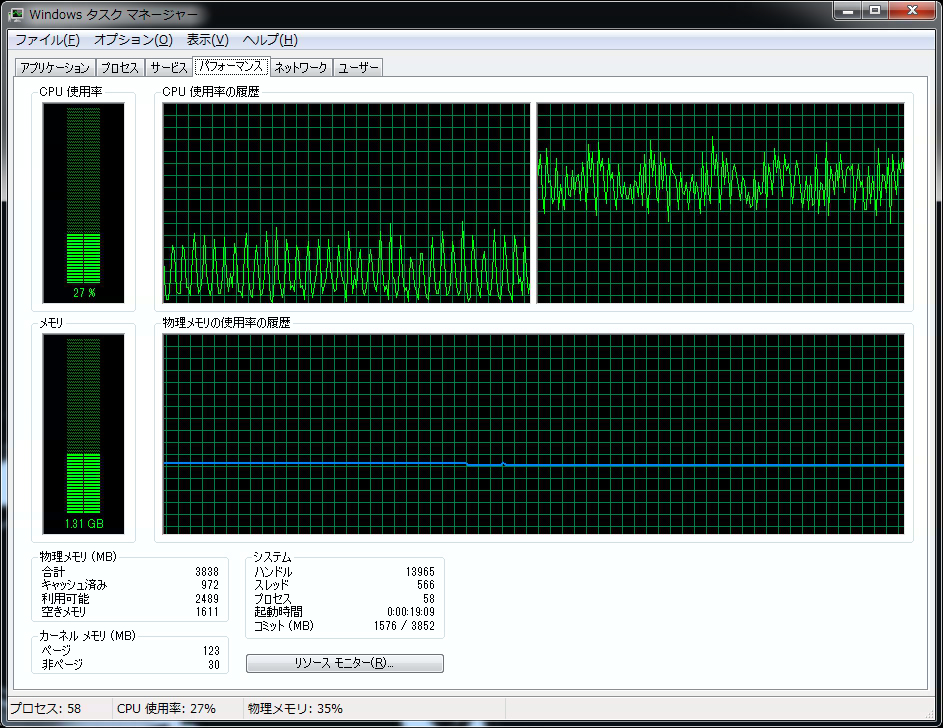Click the カーネル メモリ (MB) group label

pos(87,635)
